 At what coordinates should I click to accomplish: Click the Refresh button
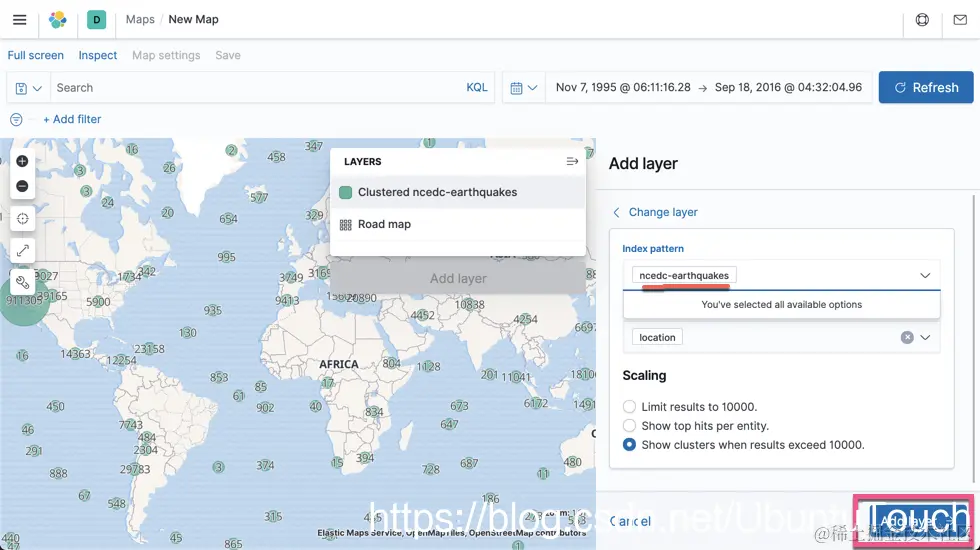[926, 88]
